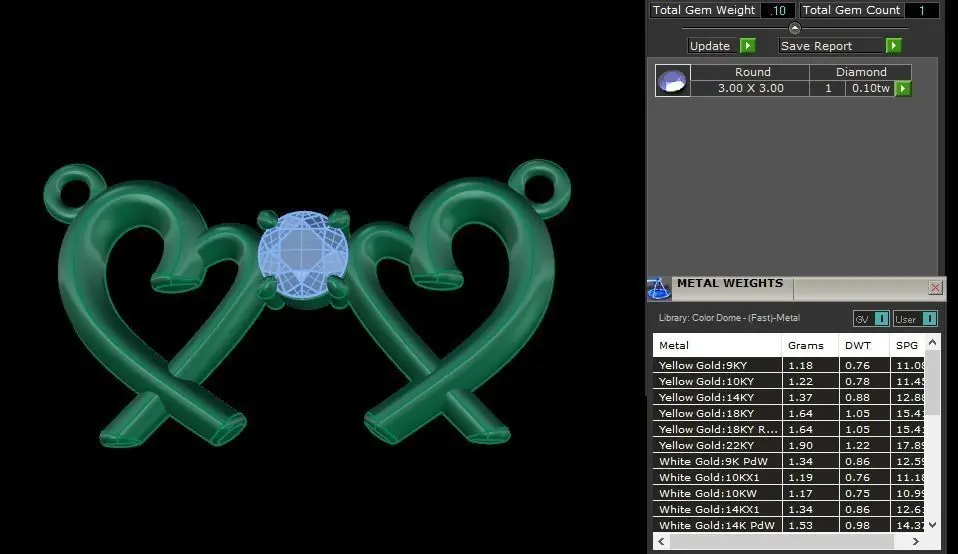Click the vertical scrollbar thumb of metal list

coord(932,384)
